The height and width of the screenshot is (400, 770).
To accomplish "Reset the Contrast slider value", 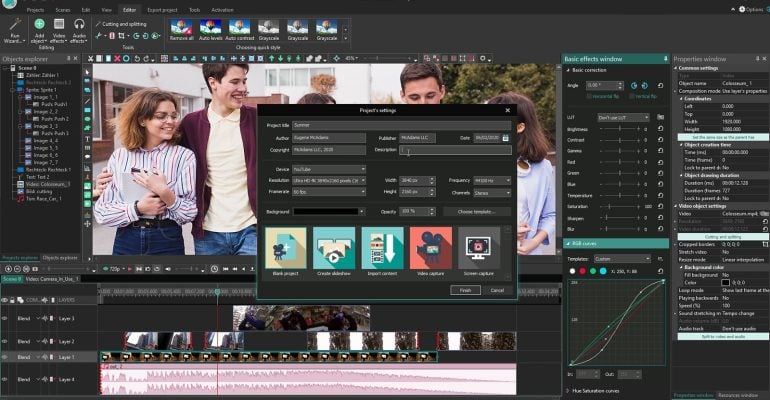I will [x=660, y=140].
